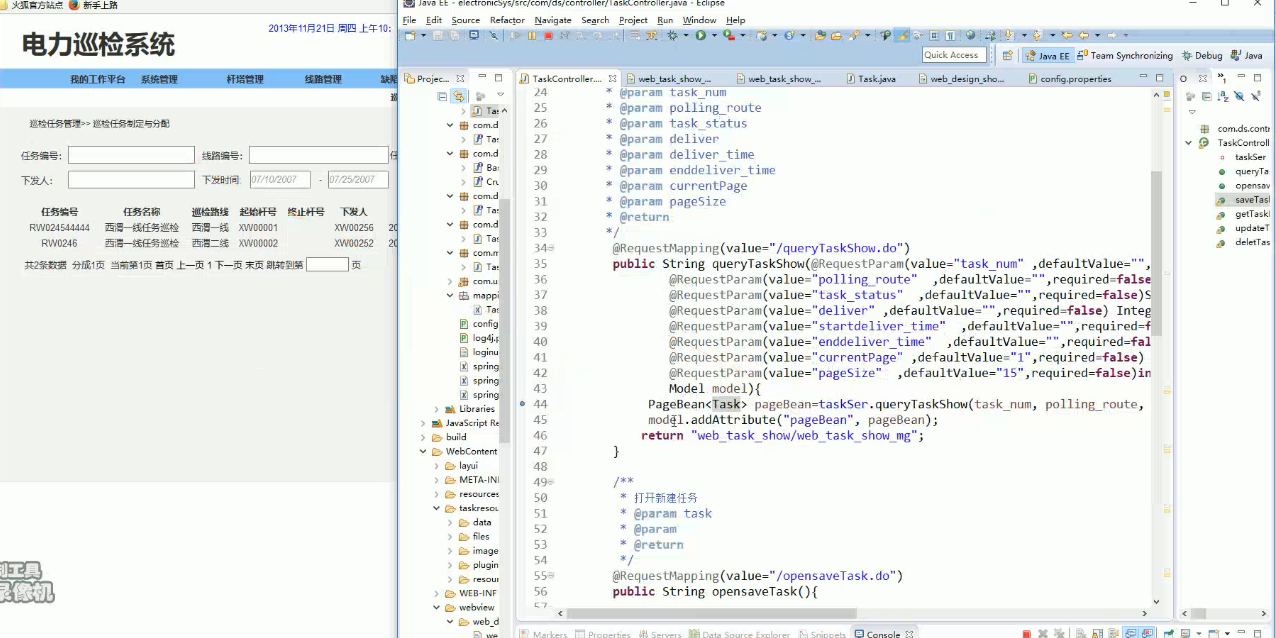Image resolution: width=1276 pixels, height=638 pixels.
Task: Expand the build folder in Project Explorer
Action: coord(423,437)
